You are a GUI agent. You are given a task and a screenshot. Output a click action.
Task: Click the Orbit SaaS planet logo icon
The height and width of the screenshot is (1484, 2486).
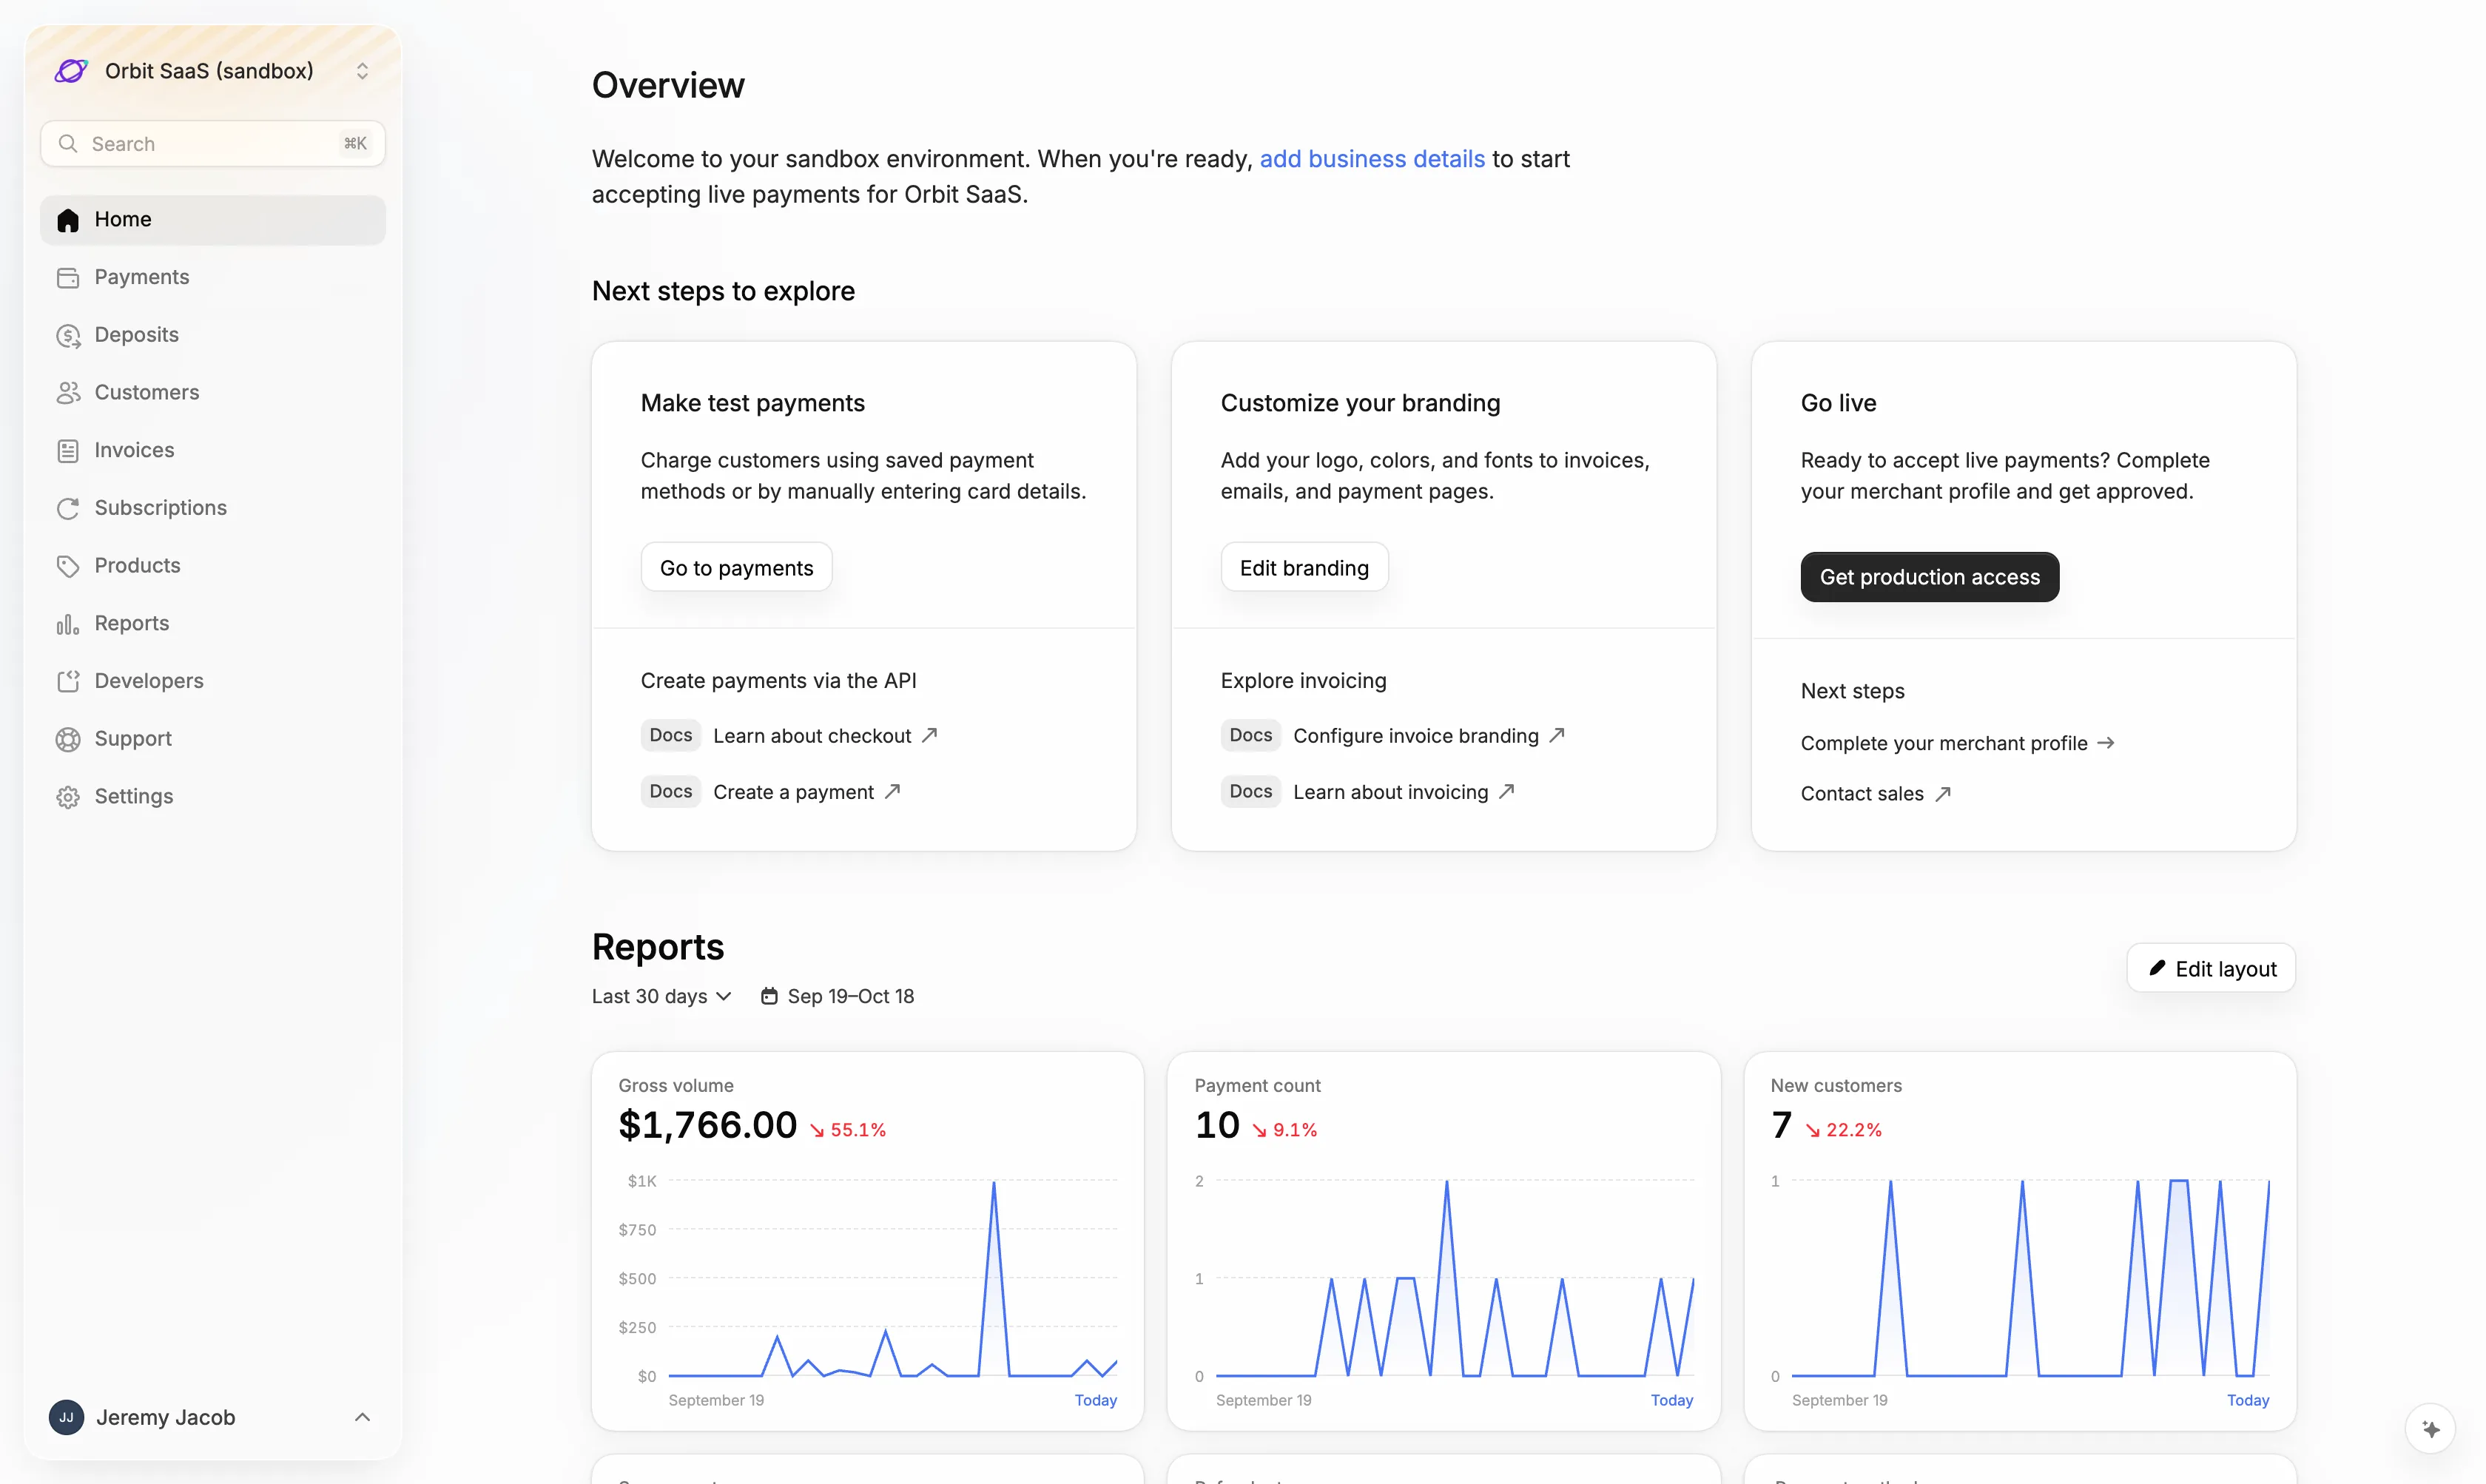click(71, 71)
